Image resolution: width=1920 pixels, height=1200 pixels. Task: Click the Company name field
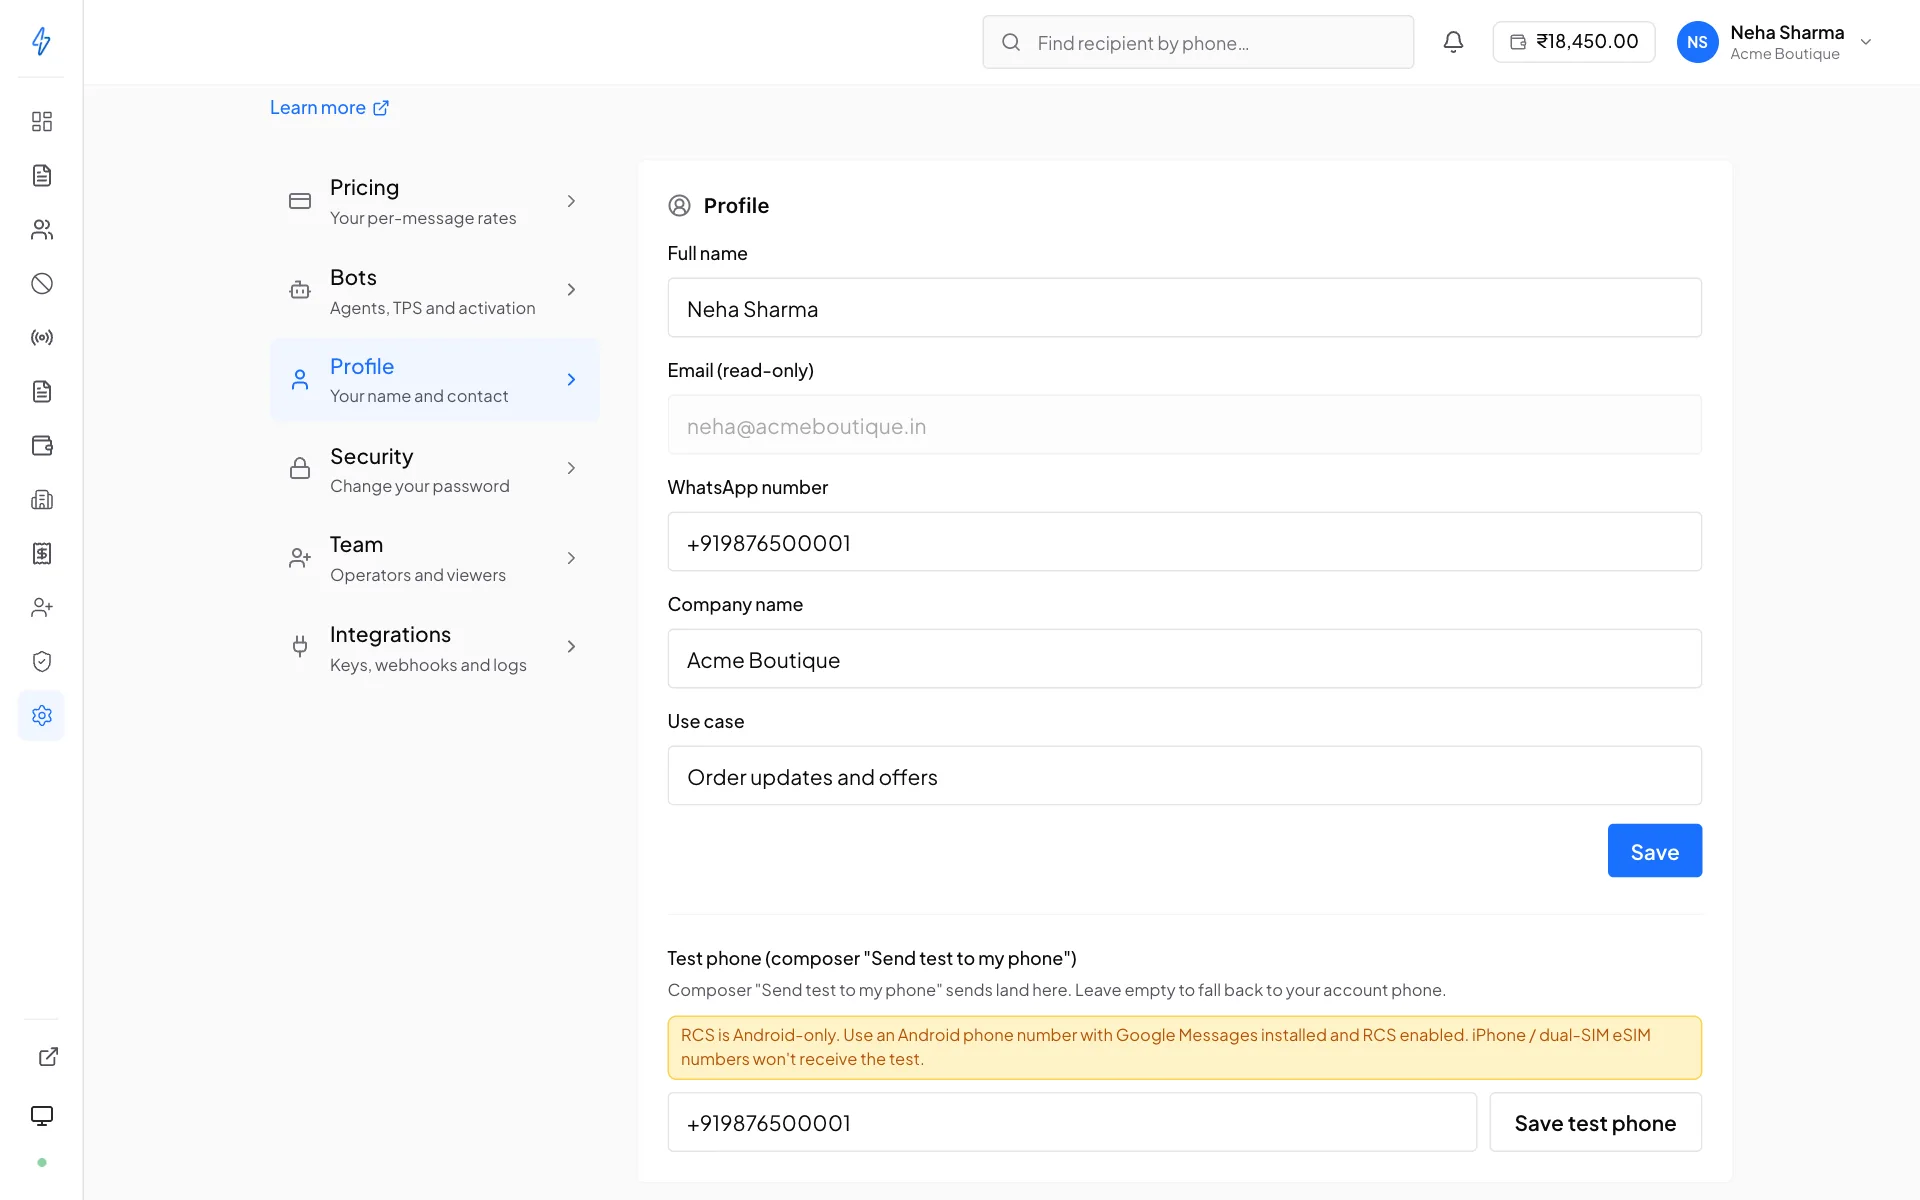pos(1184,659)
